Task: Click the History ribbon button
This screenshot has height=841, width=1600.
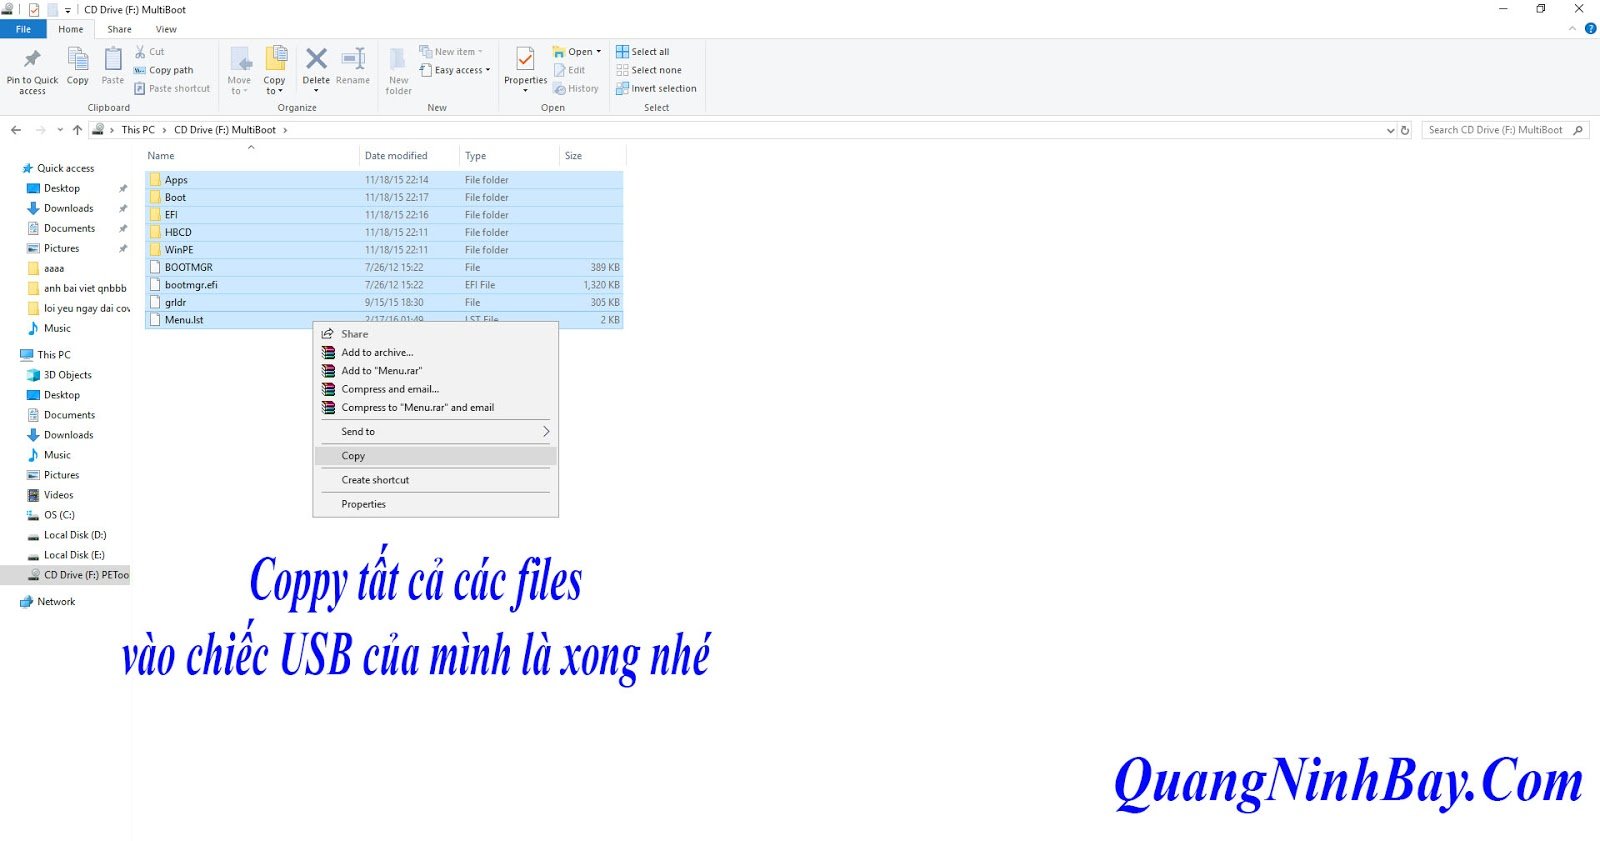Action: click(576, 88)
